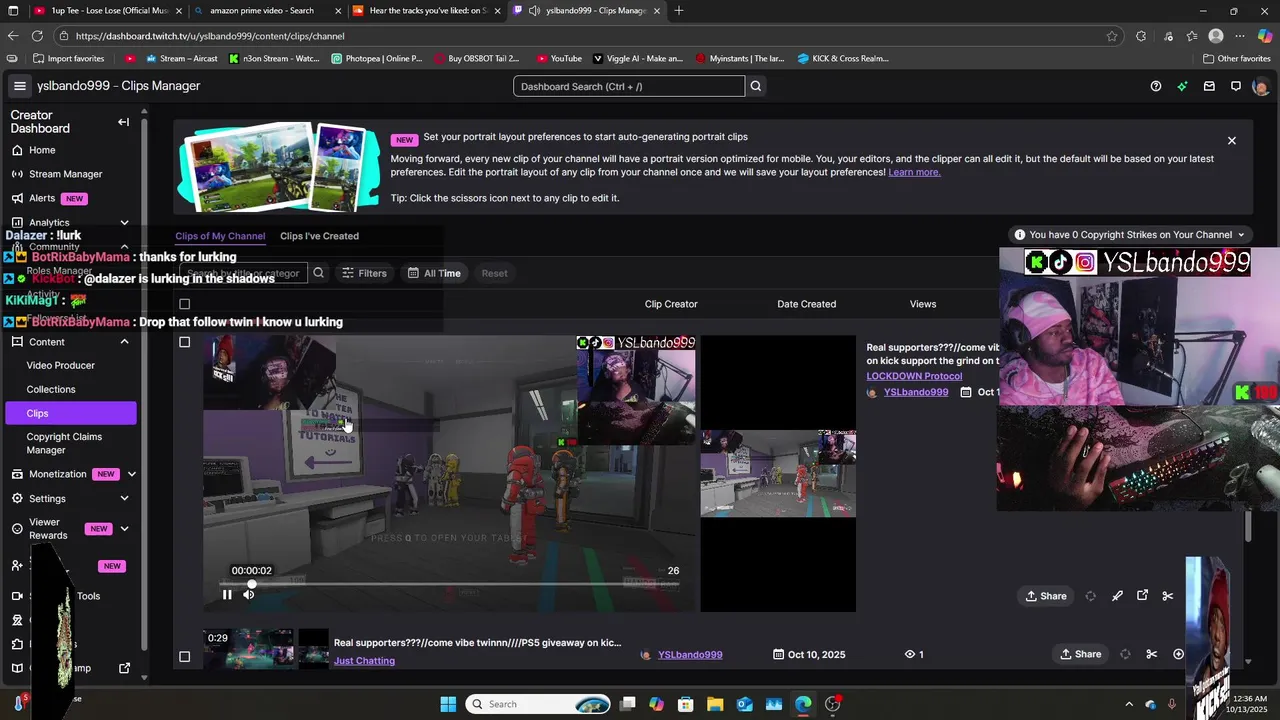Click Edge icon in the taskbar
1280x720 pixels.
803,704
